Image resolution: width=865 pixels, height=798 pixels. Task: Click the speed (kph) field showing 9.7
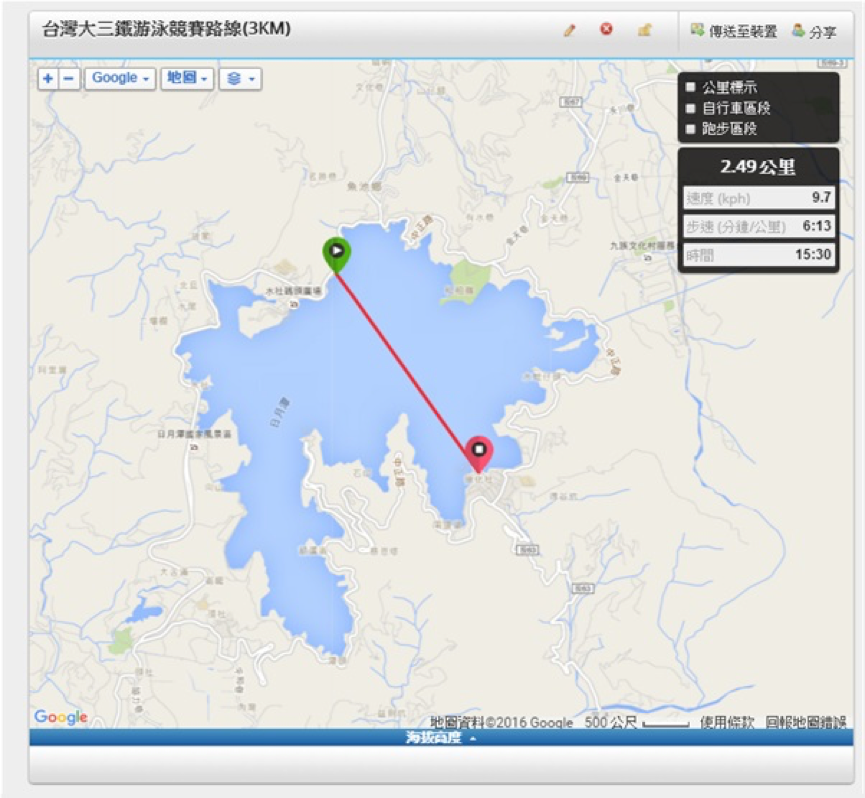[x=759, y=197]
